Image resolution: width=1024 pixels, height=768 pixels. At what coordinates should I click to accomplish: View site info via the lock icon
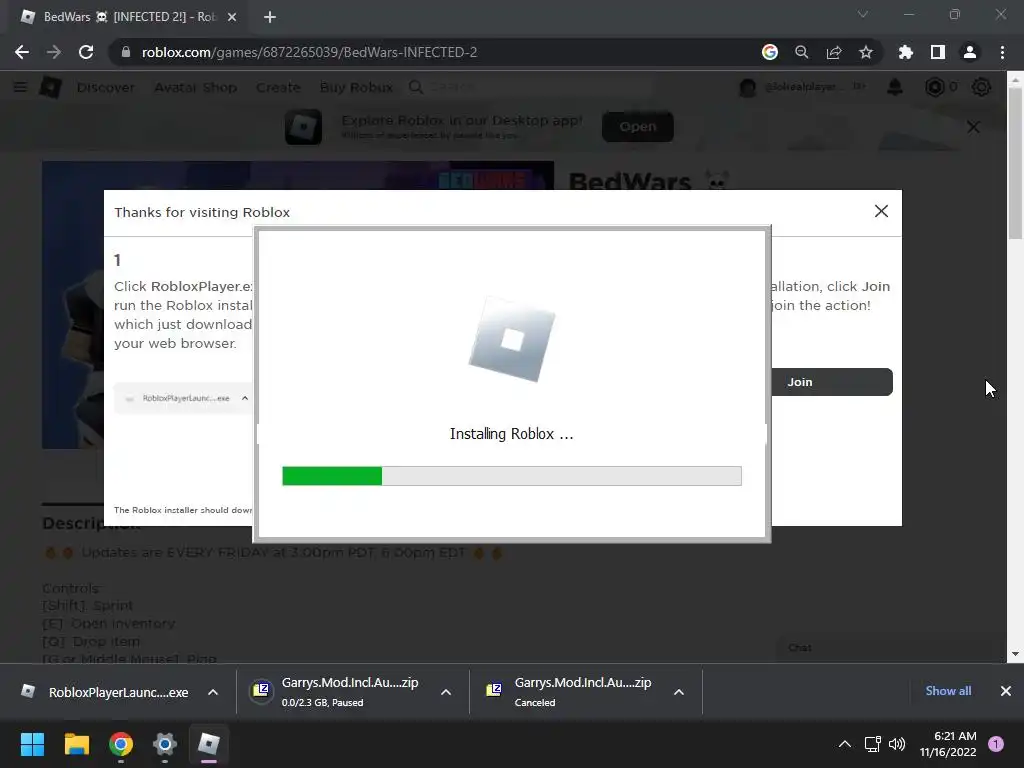tap(126, 52)
